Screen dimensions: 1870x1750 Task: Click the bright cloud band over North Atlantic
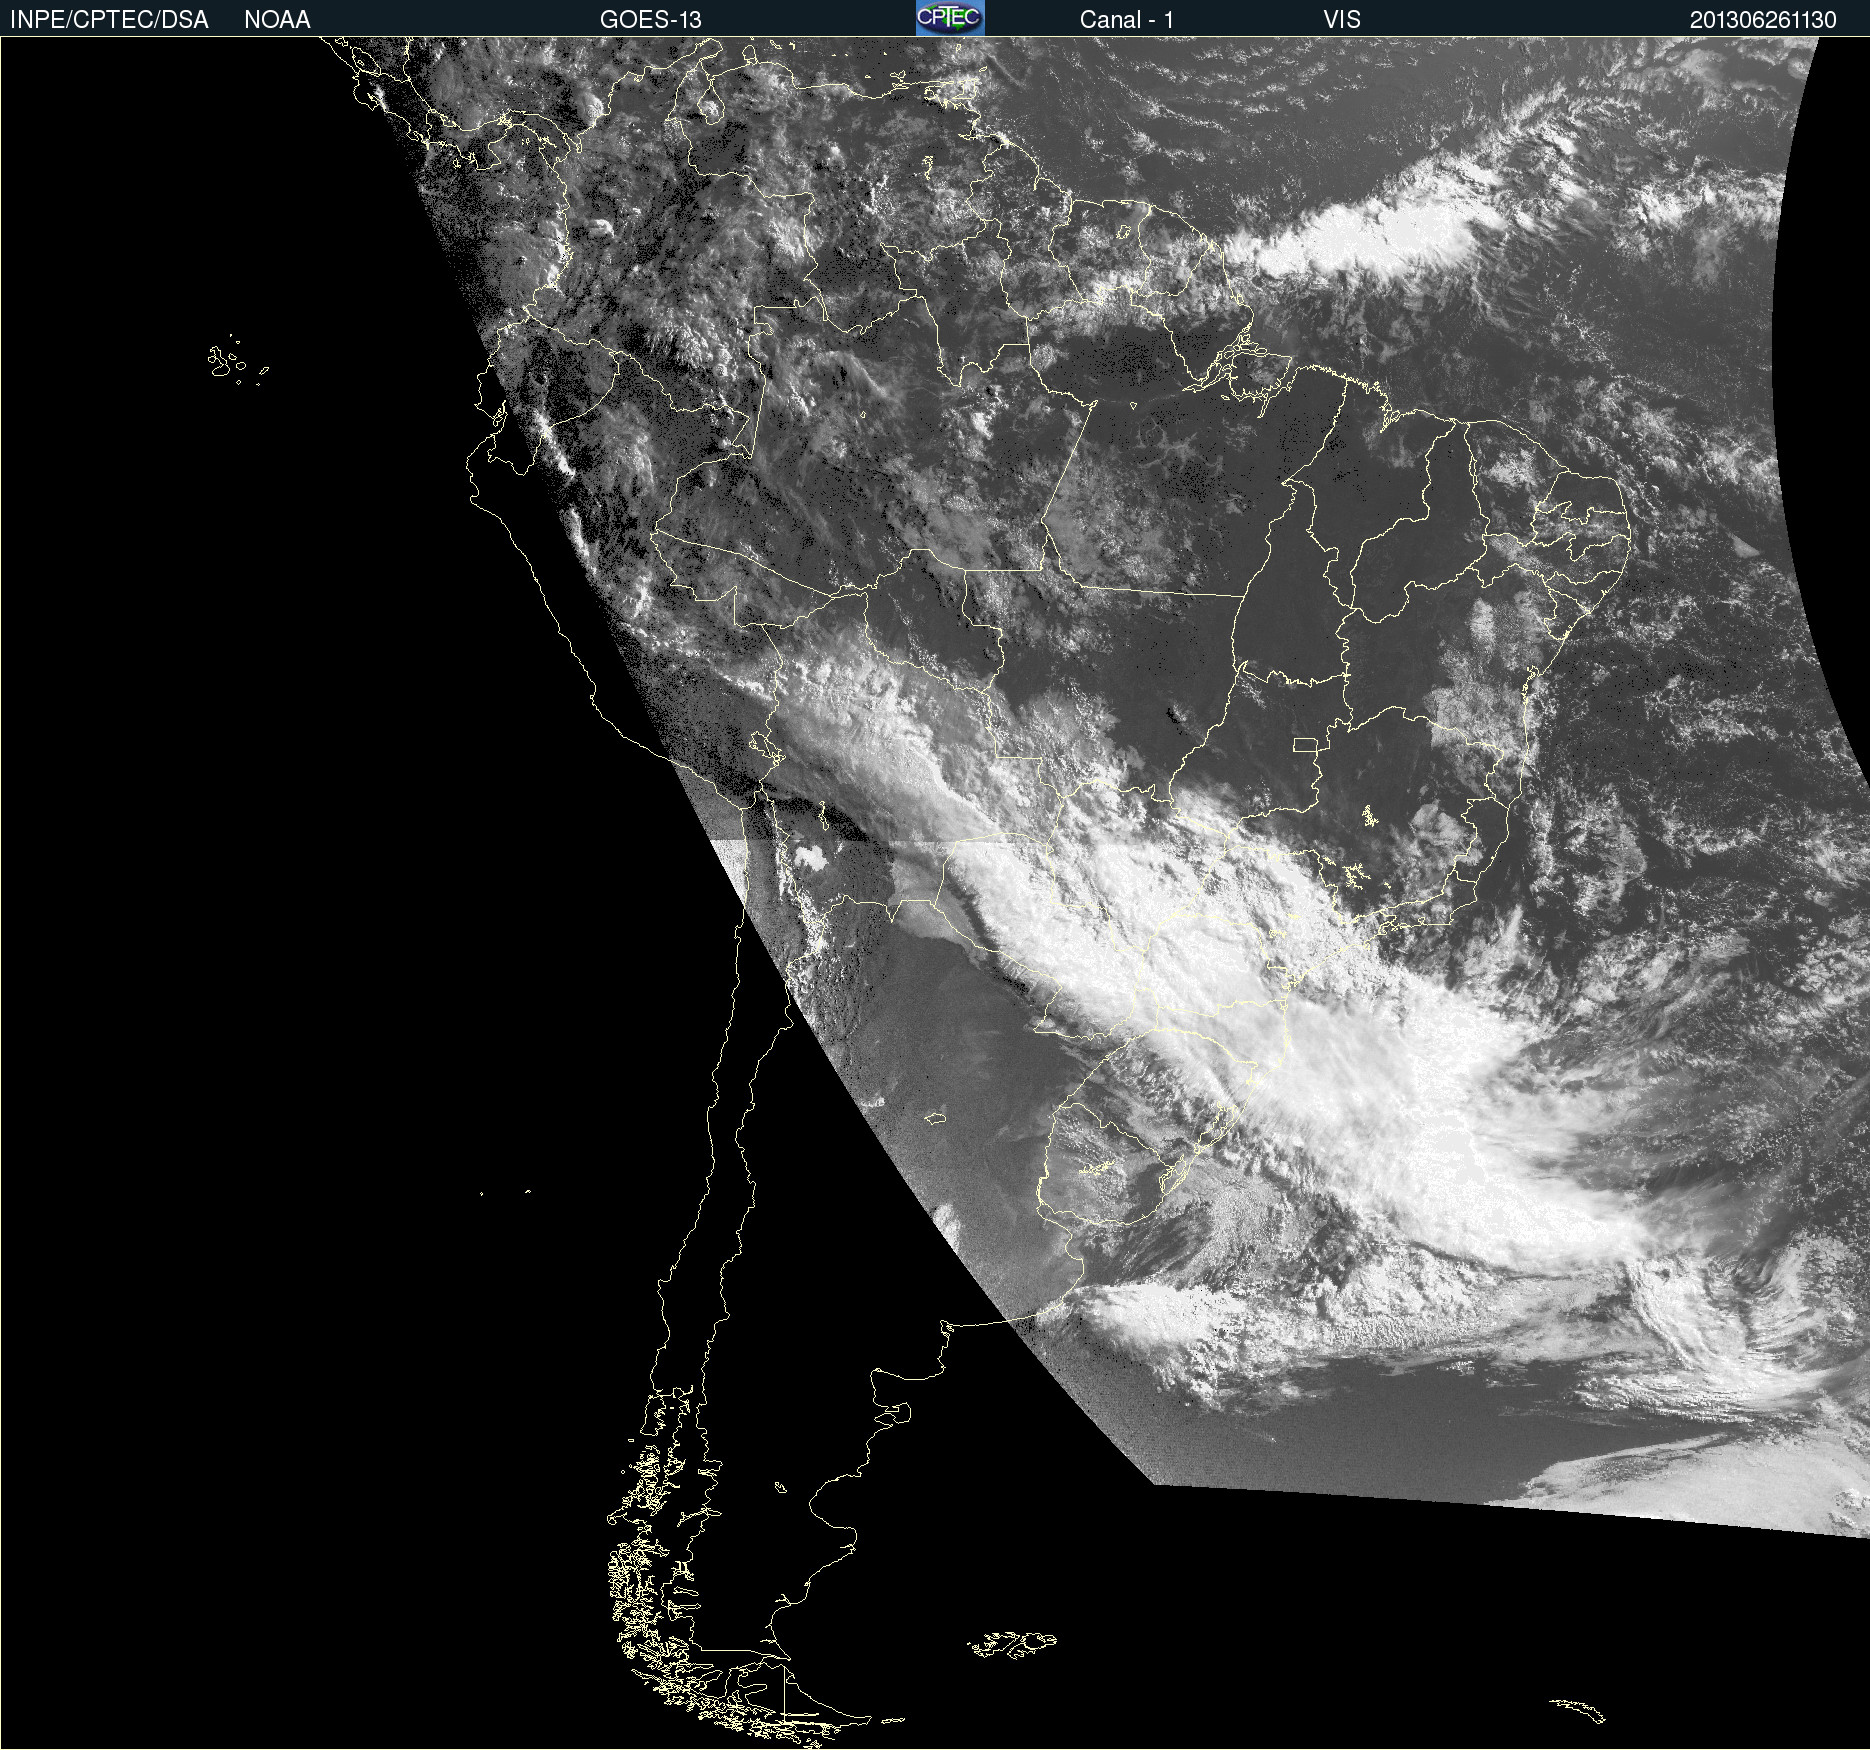pyautogui.click(x=1370, y=230)
